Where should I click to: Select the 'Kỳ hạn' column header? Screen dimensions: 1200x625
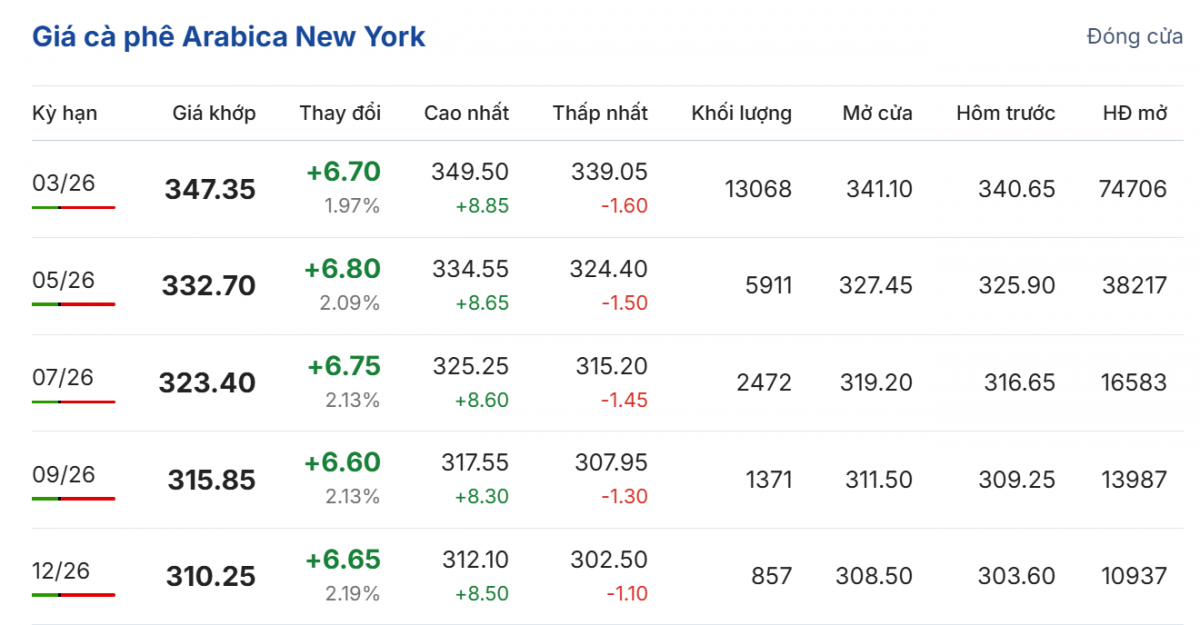pos(65,113)
